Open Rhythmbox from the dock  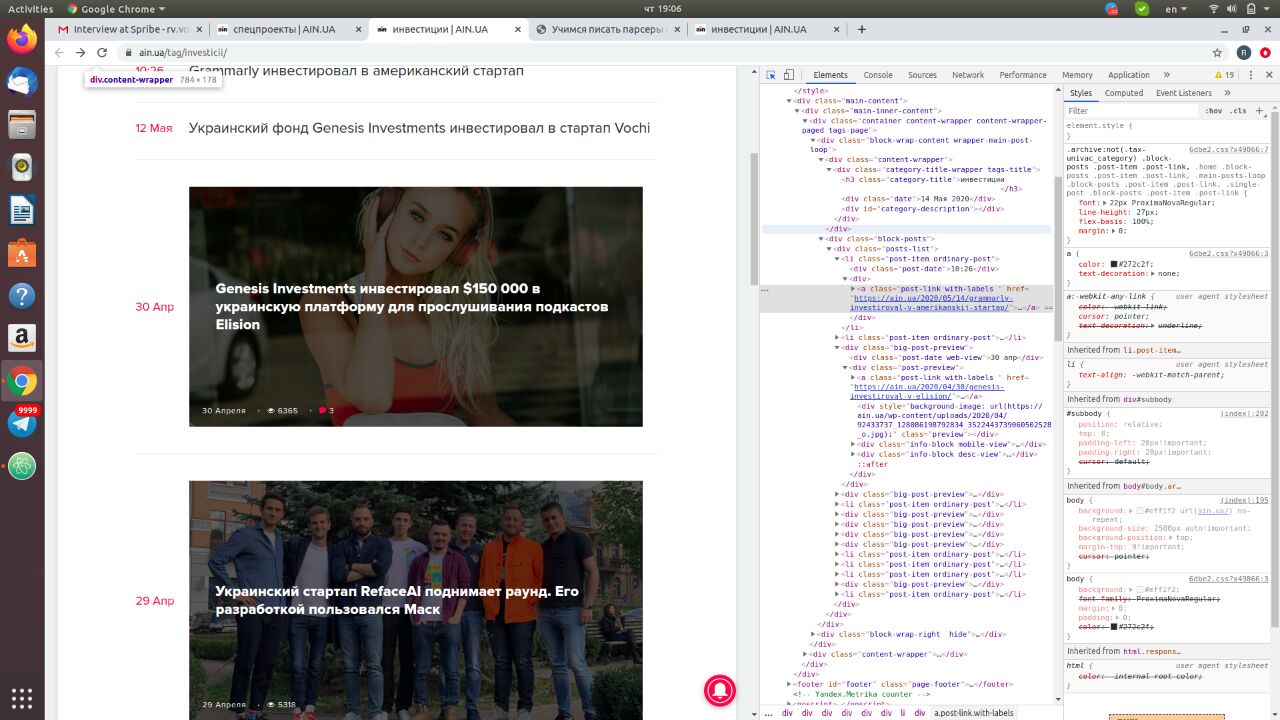[22, 168]
